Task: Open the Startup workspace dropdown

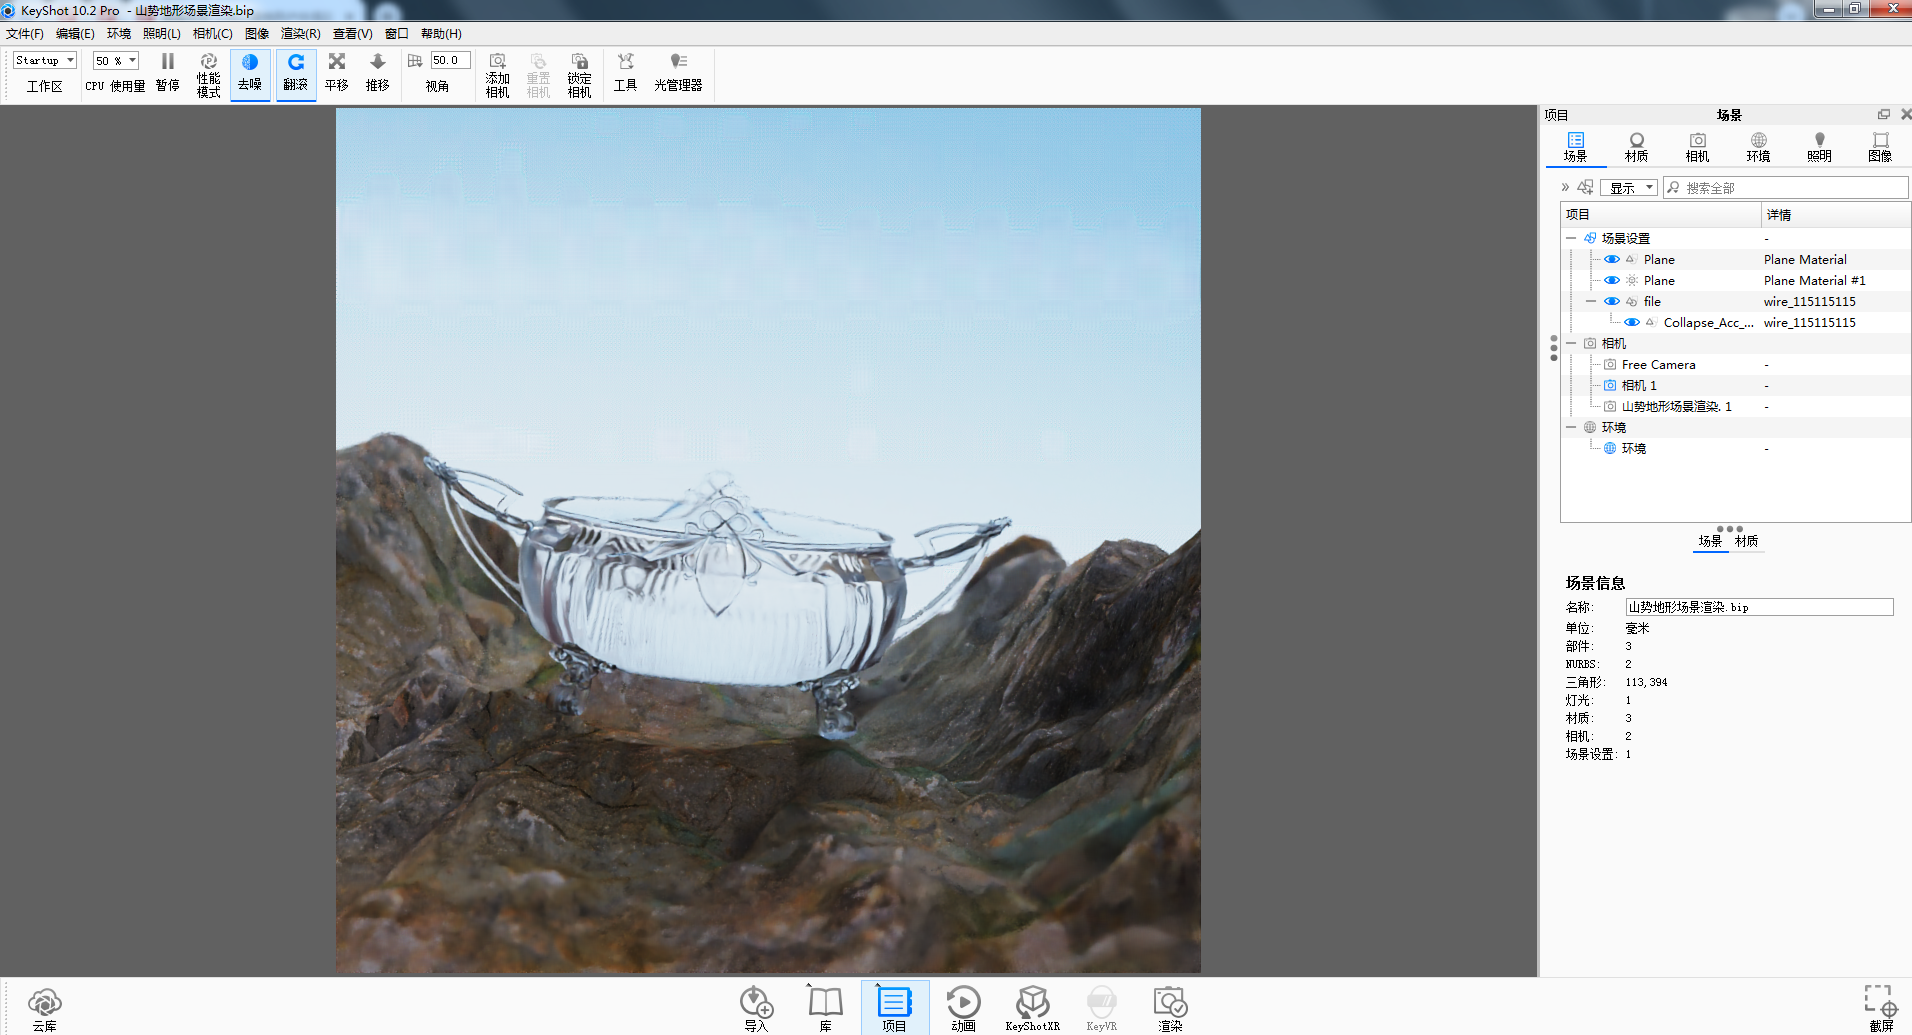Action: [x=45, y=61]
